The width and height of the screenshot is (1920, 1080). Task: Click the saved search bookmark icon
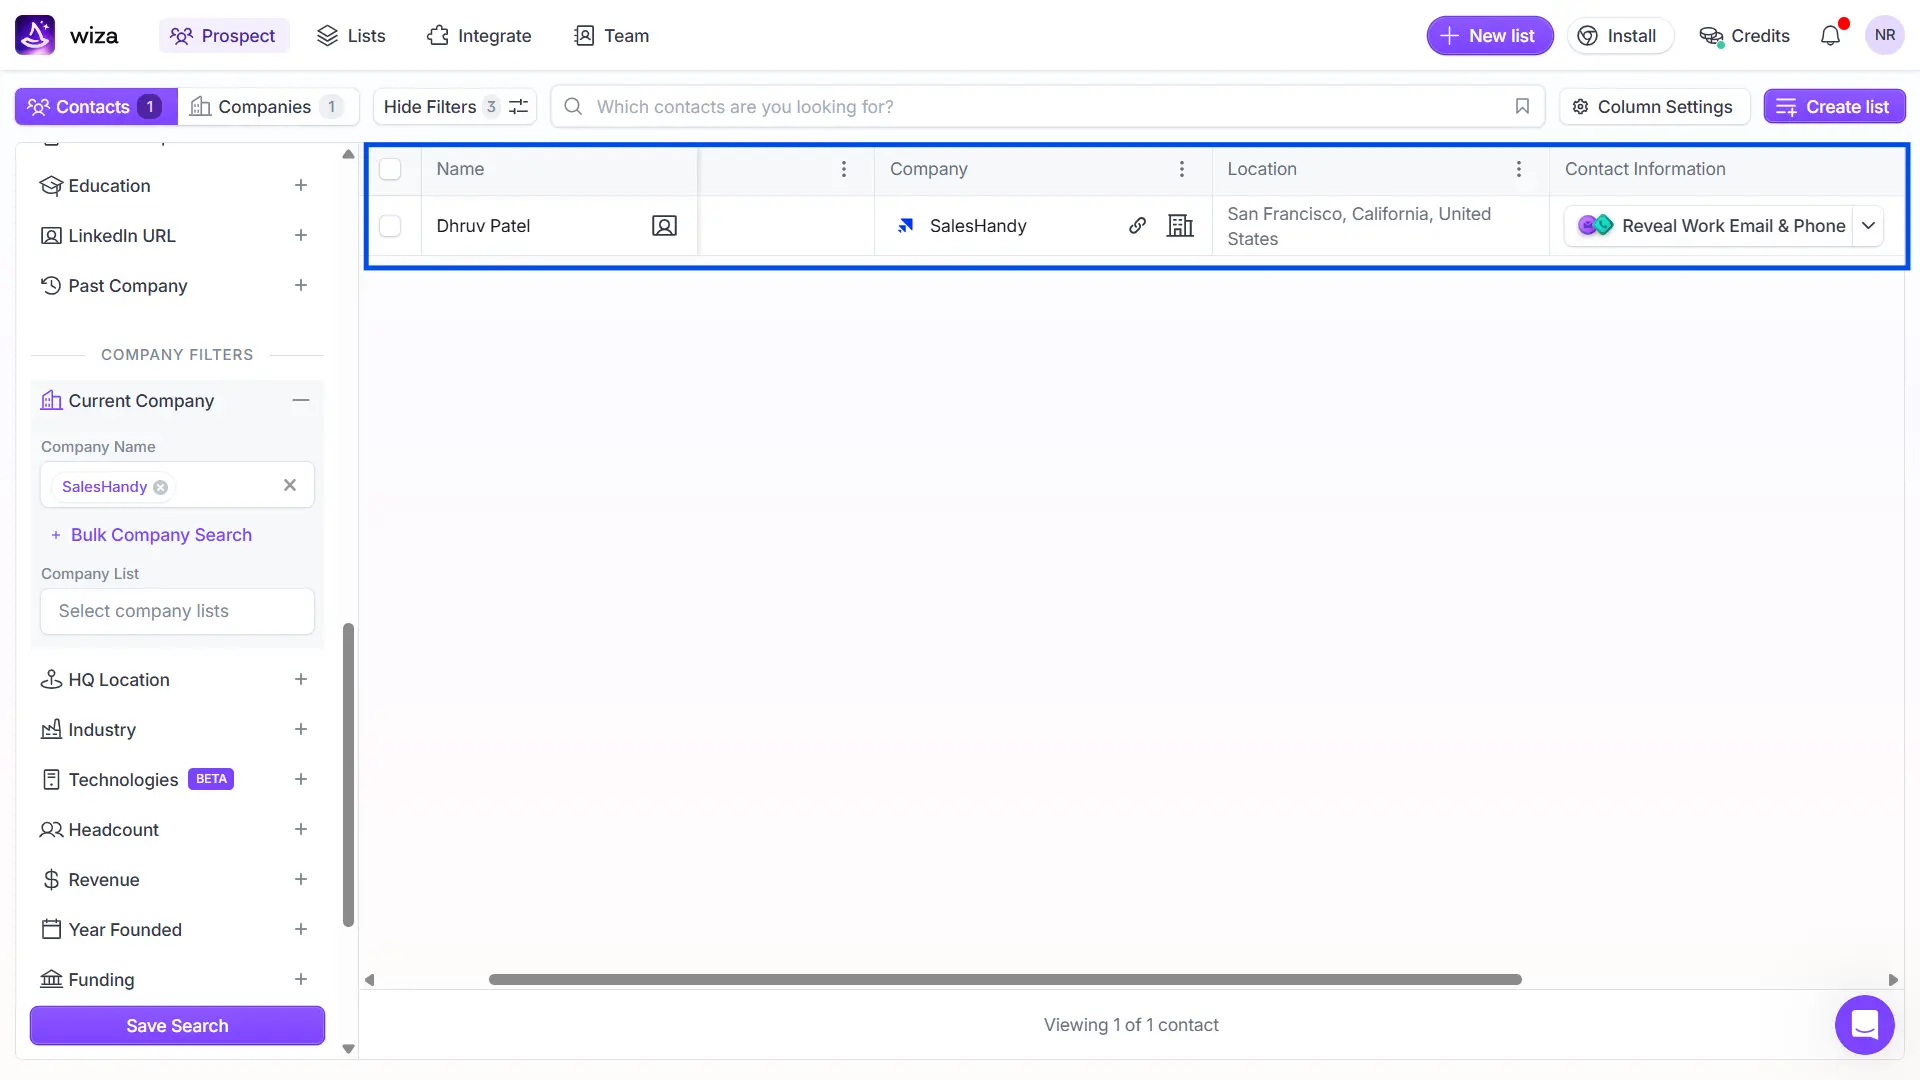click(x=1522, y=106)
